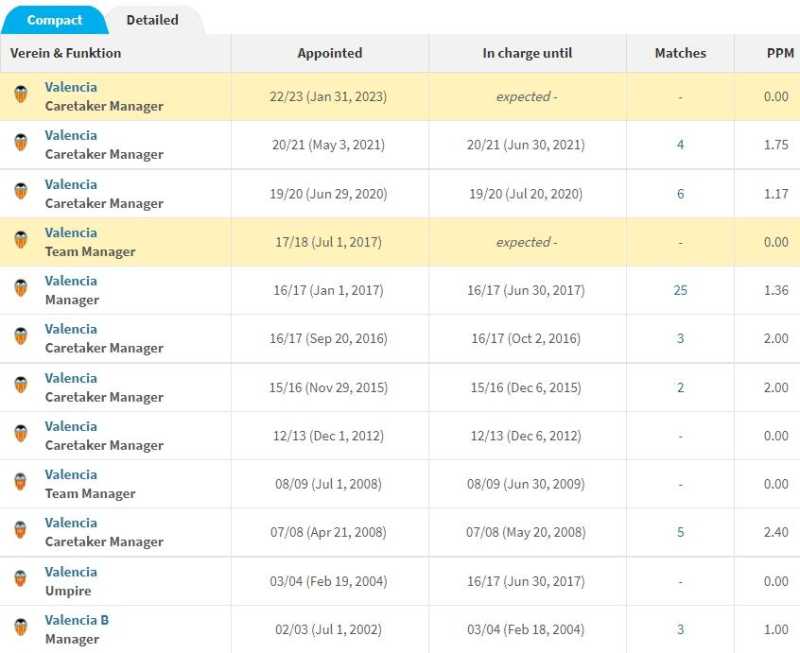The image size is (800, 653).
Task: Open the Valencia B club link
Action: coord(77,620)
